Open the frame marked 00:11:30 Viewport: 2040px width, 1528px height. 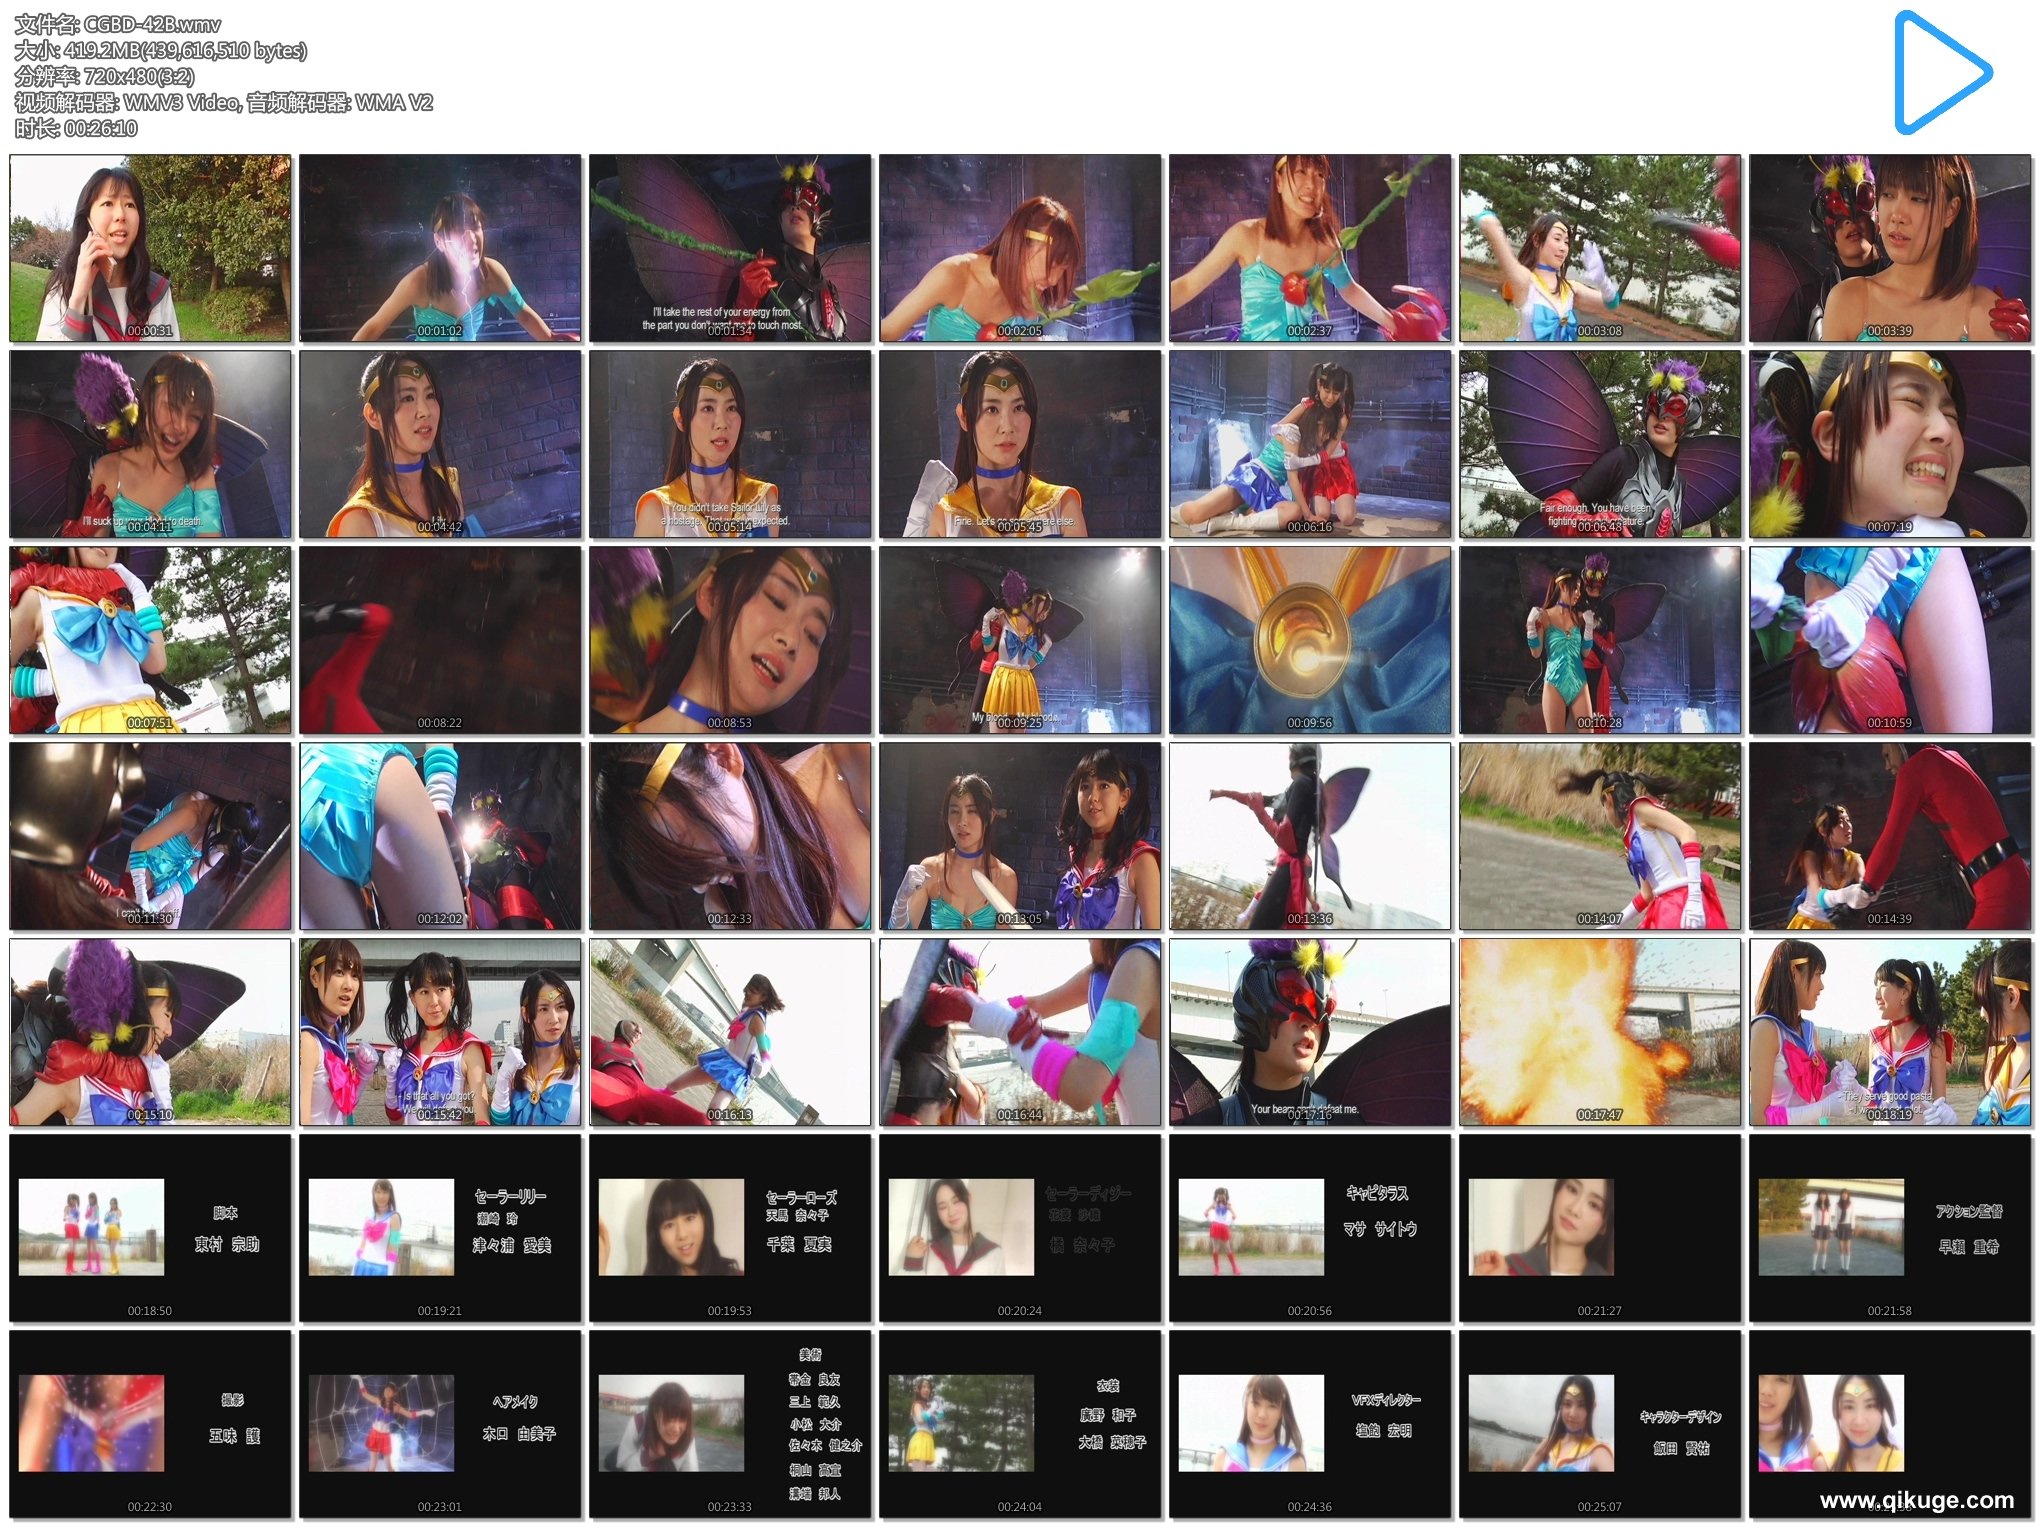click(x=150, y=836)
